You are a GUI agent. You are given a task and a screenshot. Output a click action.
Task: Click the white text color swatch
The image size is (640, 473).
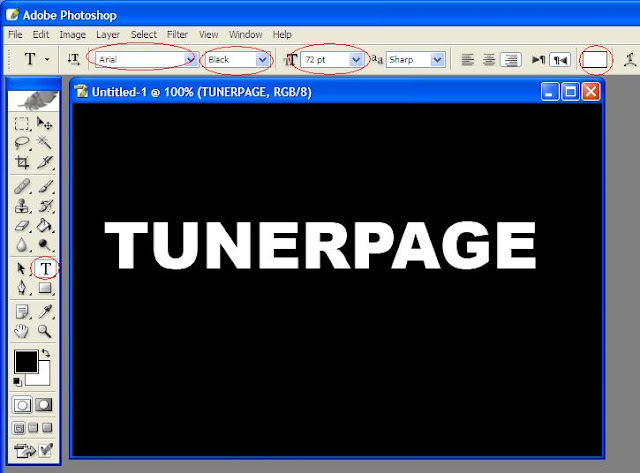pyautogui.click(x=594, y=60)
